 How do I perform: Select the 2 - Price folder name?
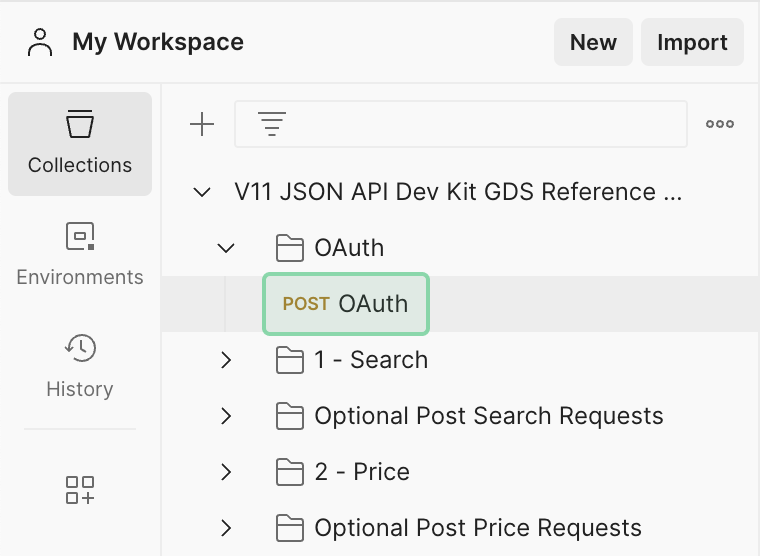coord(362,472)
